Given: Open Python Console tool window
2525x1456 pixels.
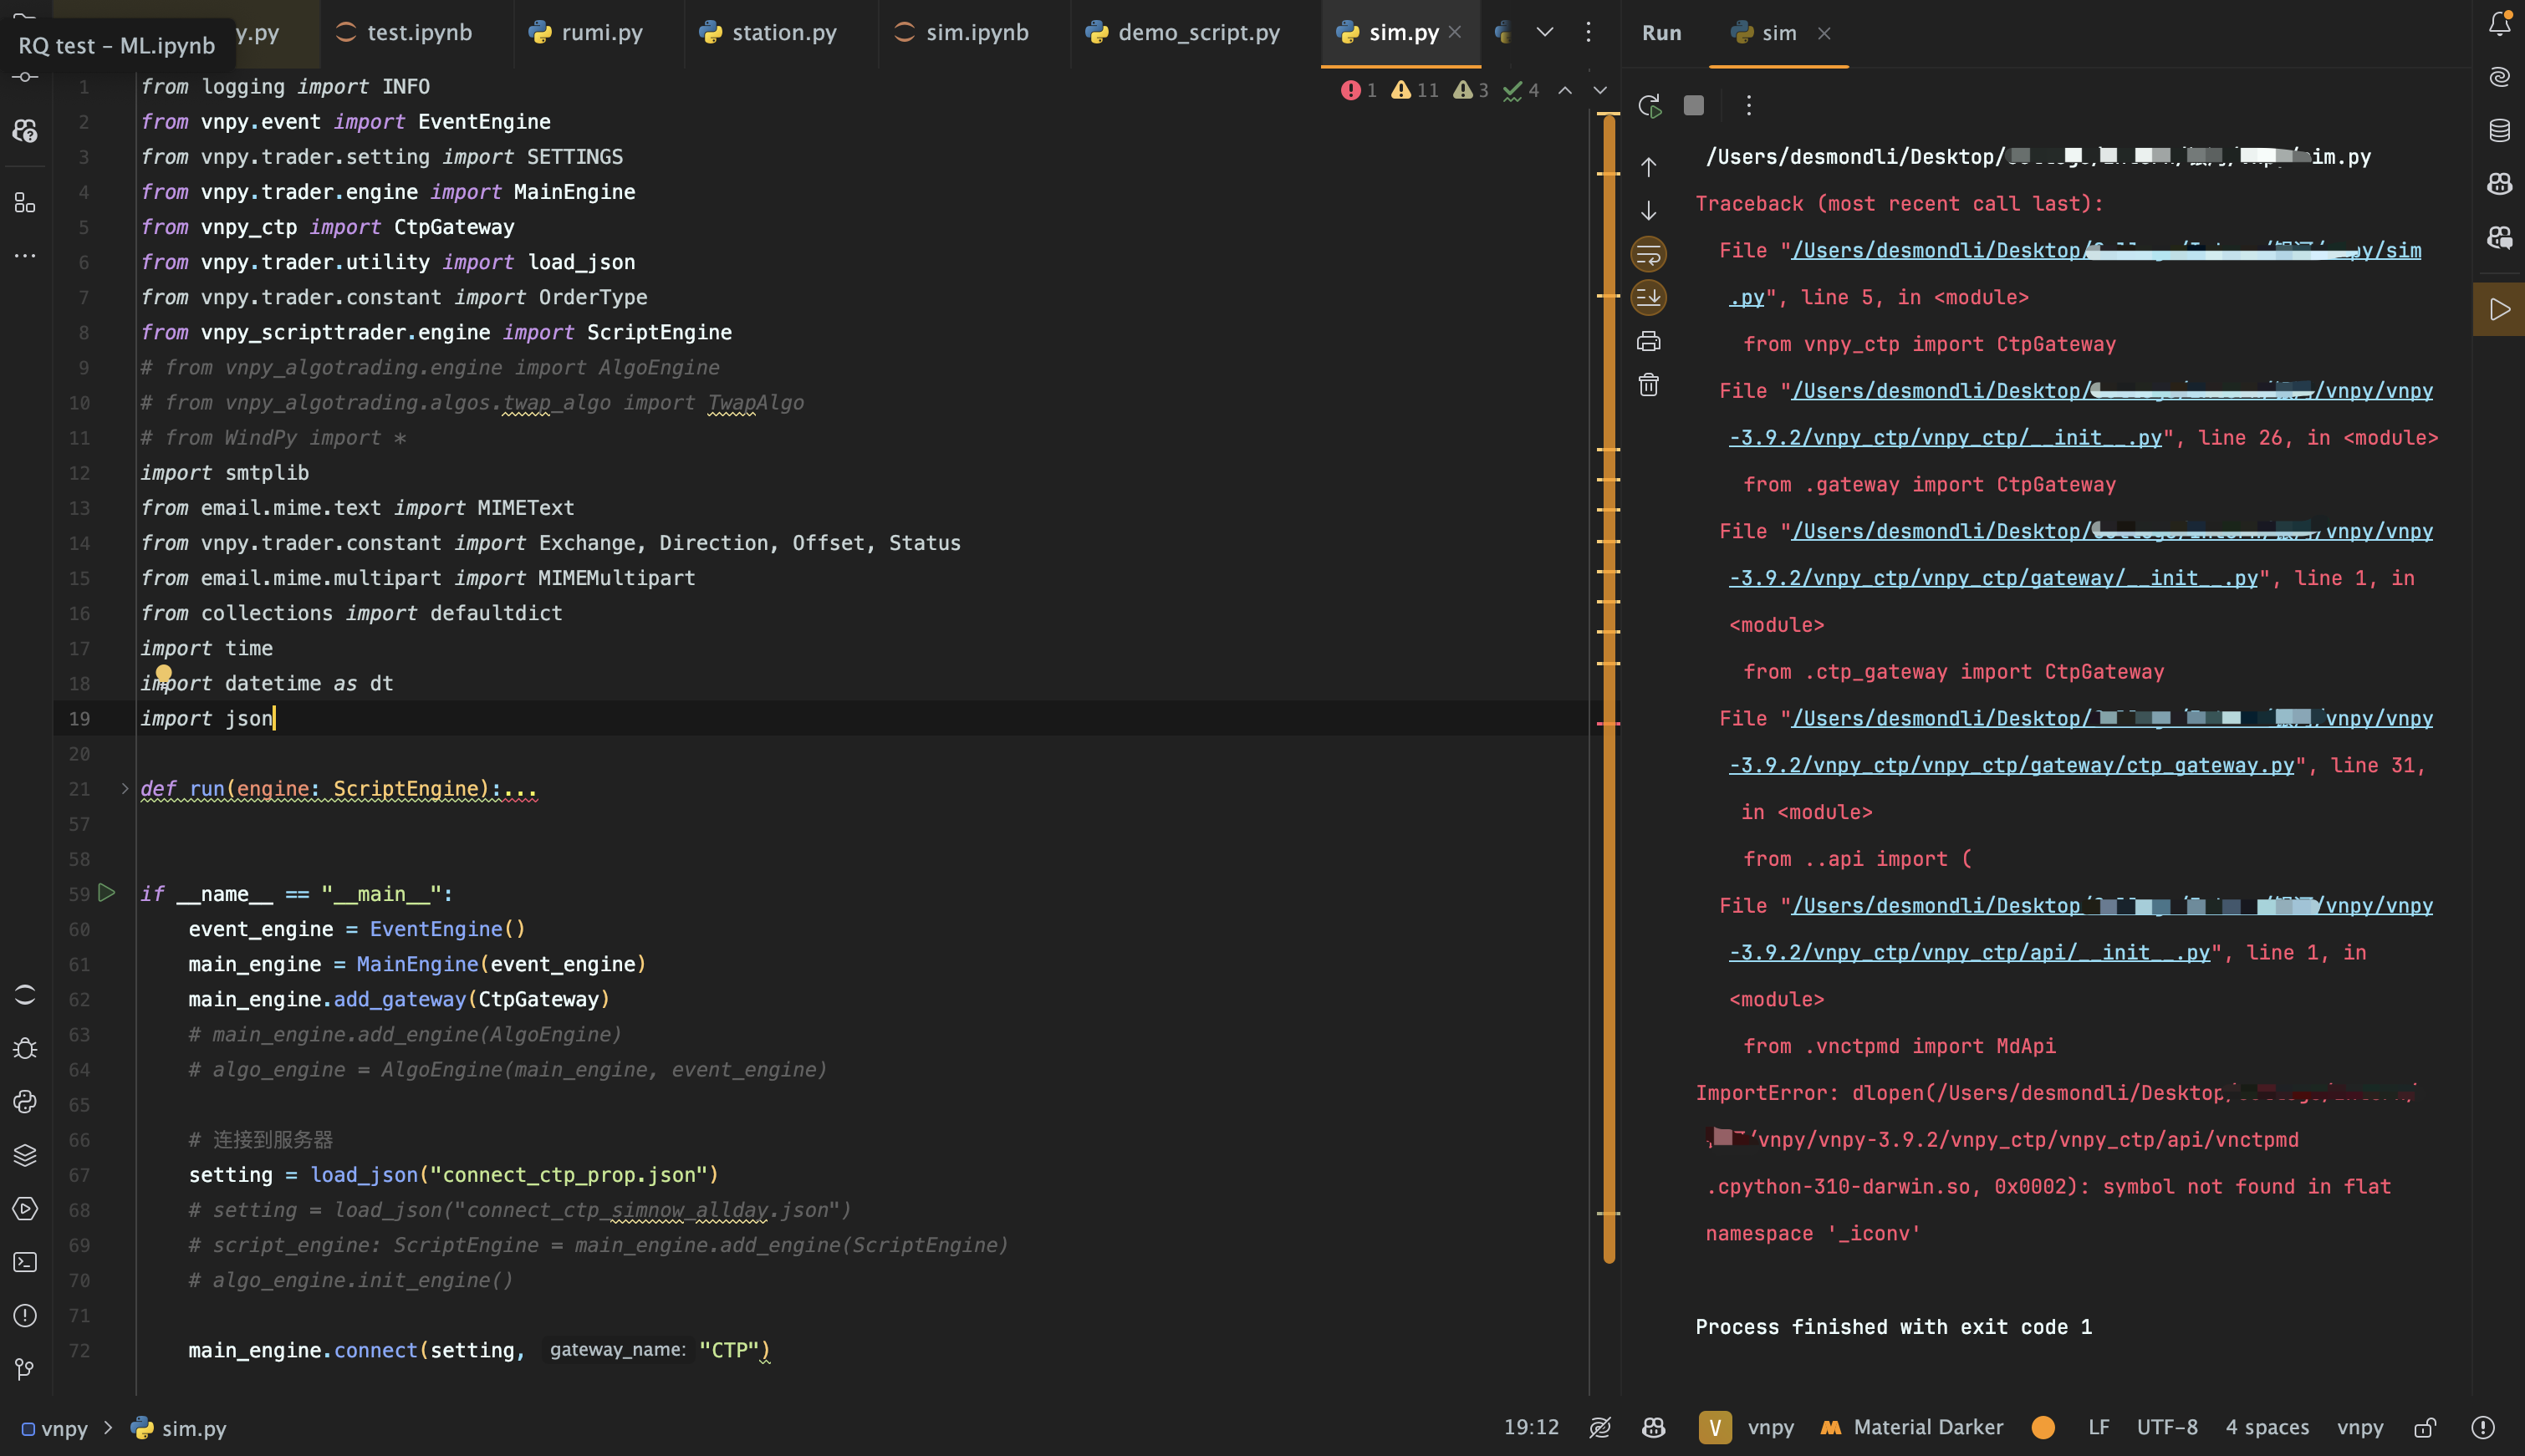Looking at the screenshot, I should (x=25, y=1102).
